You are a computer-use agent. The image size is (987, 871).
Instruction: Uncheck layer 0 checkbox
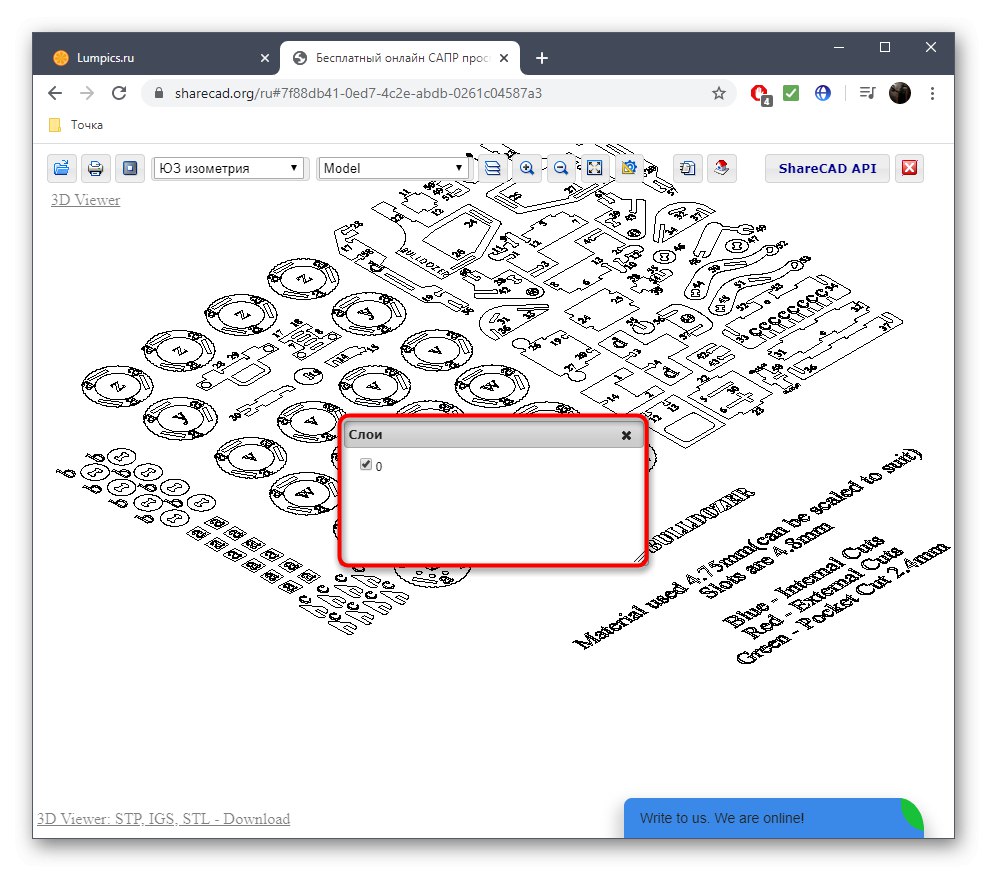click(x=366, y=464)
